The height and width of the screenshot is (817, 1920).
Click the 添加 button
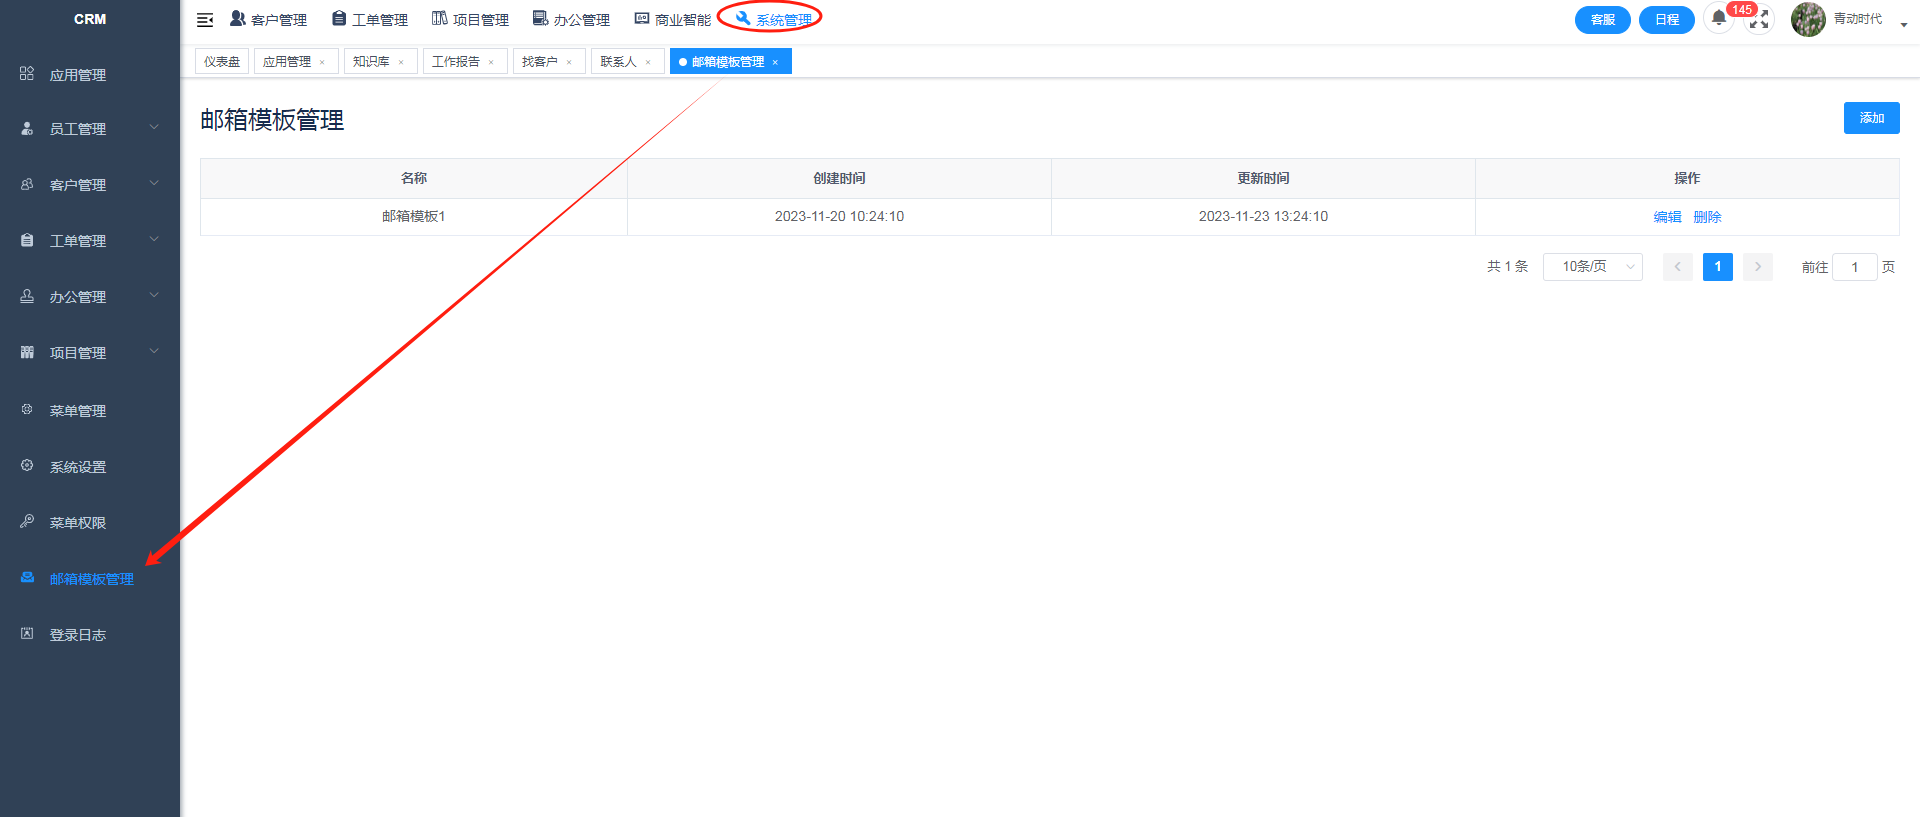click(x=1871, y=118)
